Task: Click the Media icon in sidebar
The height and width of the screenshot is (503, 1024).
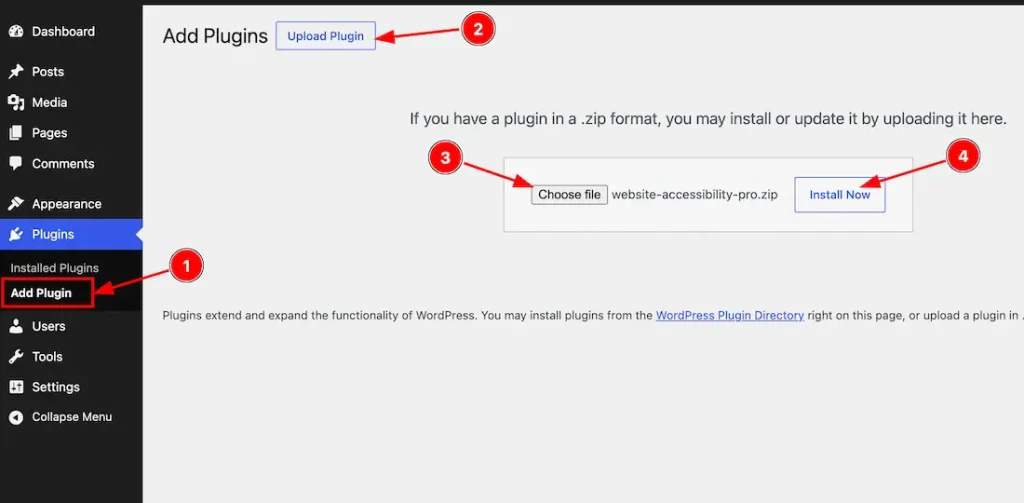Action: 16,103
